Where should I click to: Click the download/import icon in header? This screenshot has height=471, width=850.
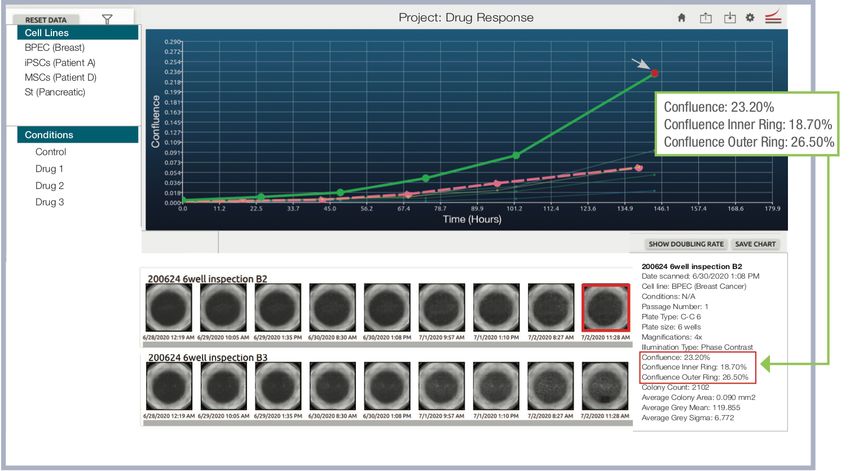(730, 18)
